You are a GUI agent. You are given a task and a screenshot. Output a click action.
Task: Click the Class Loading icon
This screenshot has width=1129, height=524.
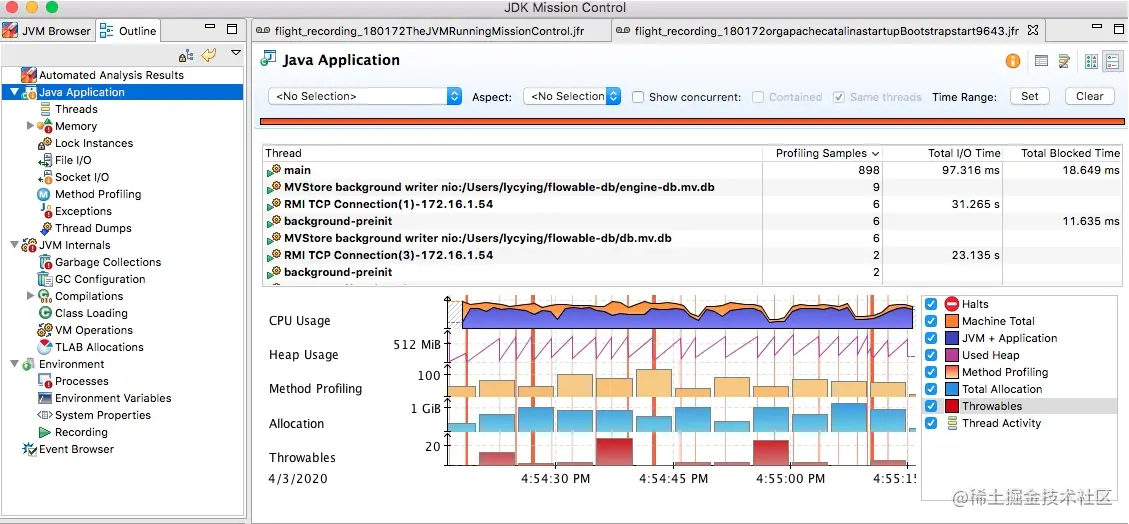tap(44, 313)
